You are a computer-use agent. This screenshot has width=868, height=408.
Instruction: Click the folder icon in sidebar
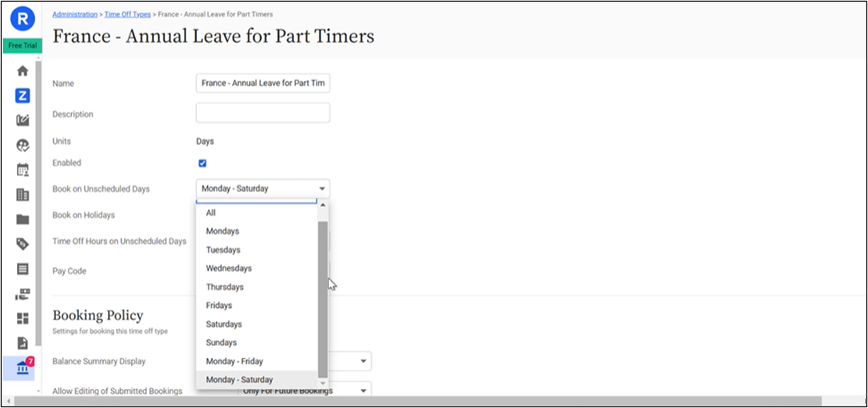[x=22, y=220]
